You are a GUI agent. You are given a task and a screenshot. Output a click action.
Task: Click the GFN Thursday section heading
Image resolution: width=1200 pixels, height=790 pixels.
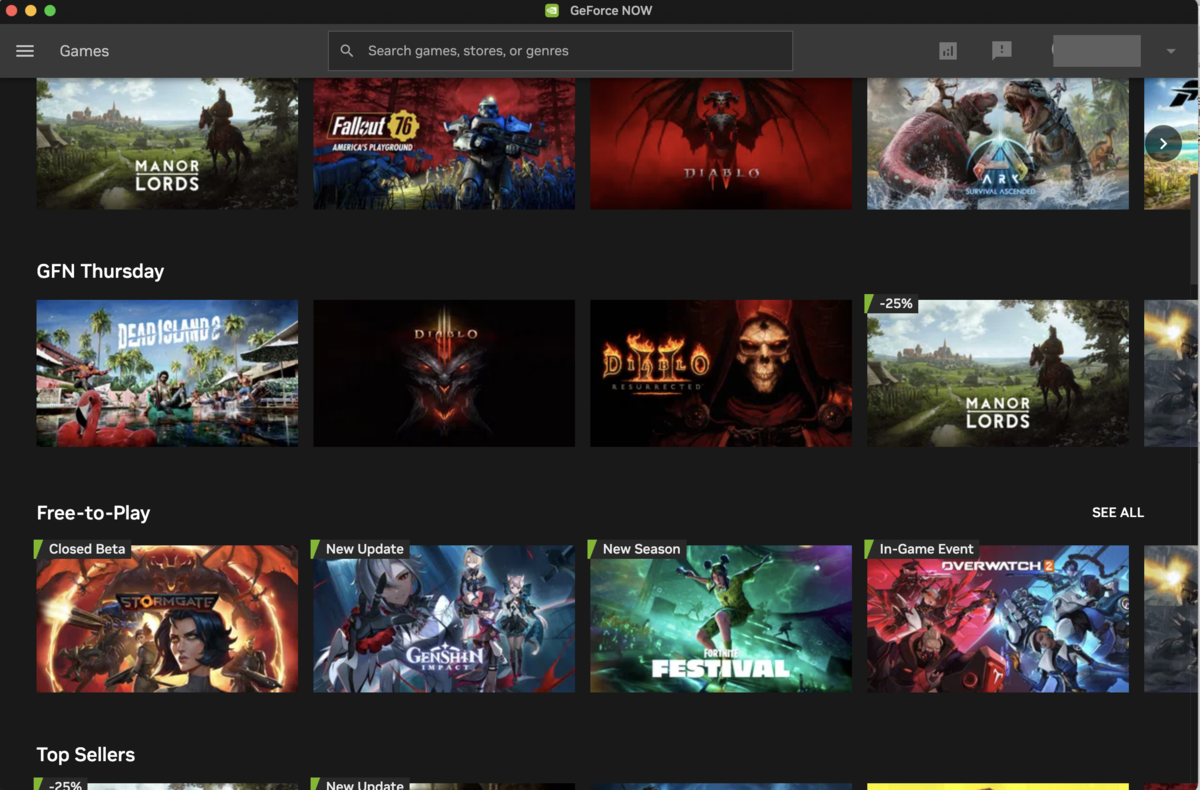tap(100, 271)
